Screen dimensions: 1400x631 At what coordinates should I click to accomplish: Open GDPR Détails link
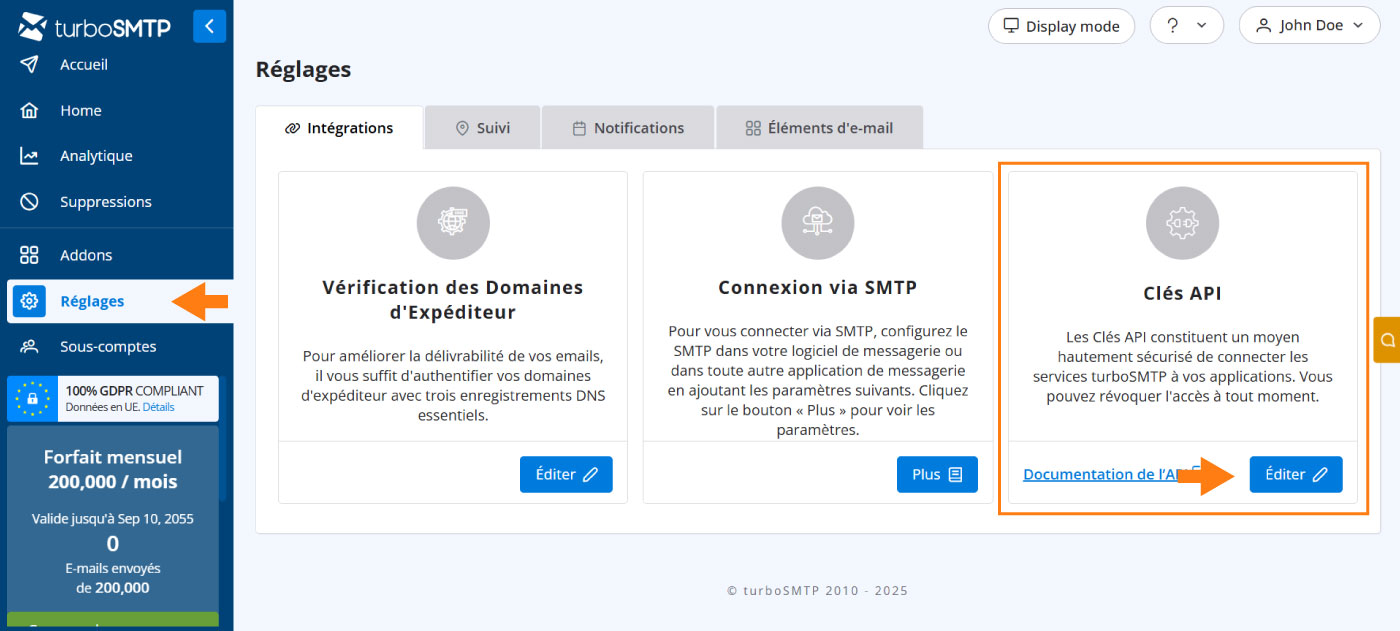158,408
